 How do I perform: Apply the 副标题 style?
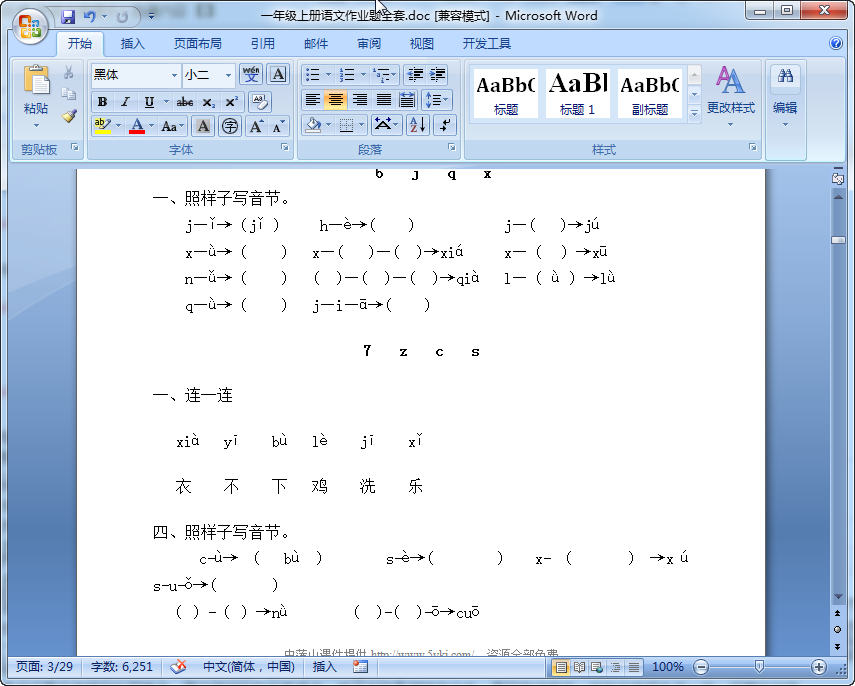point(649,93)
